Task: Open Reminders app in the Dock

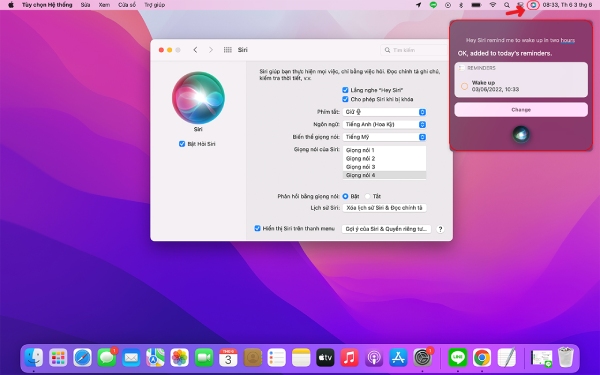Action: (x=277, y=358)
